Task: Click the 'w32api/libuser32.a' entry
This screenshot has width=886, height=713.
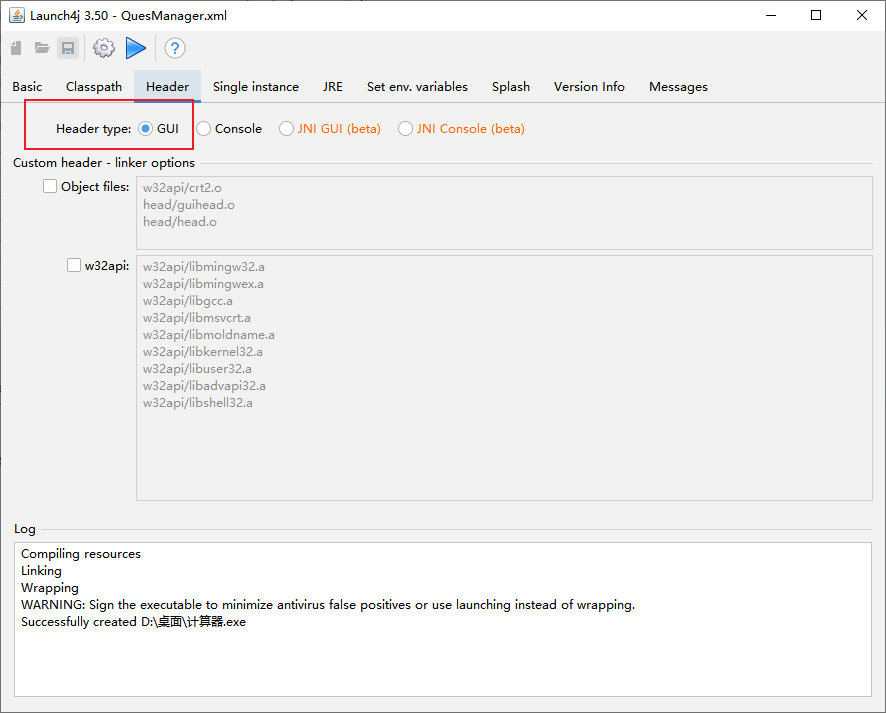Action: click(x=197, y=369)
